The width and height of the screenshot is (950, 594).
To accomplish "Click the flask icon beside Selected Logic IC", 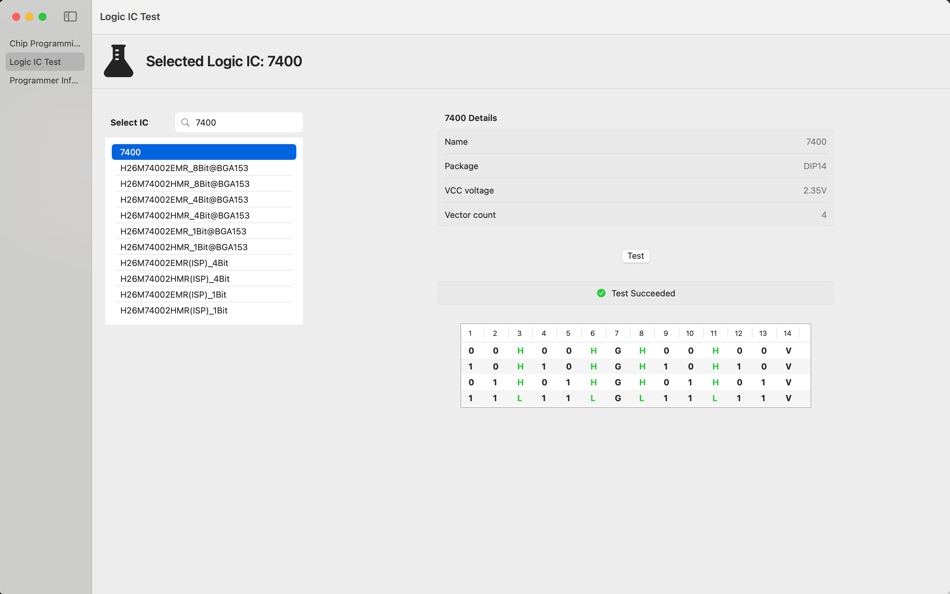I will pyautogui.click(x=117, y=60).
